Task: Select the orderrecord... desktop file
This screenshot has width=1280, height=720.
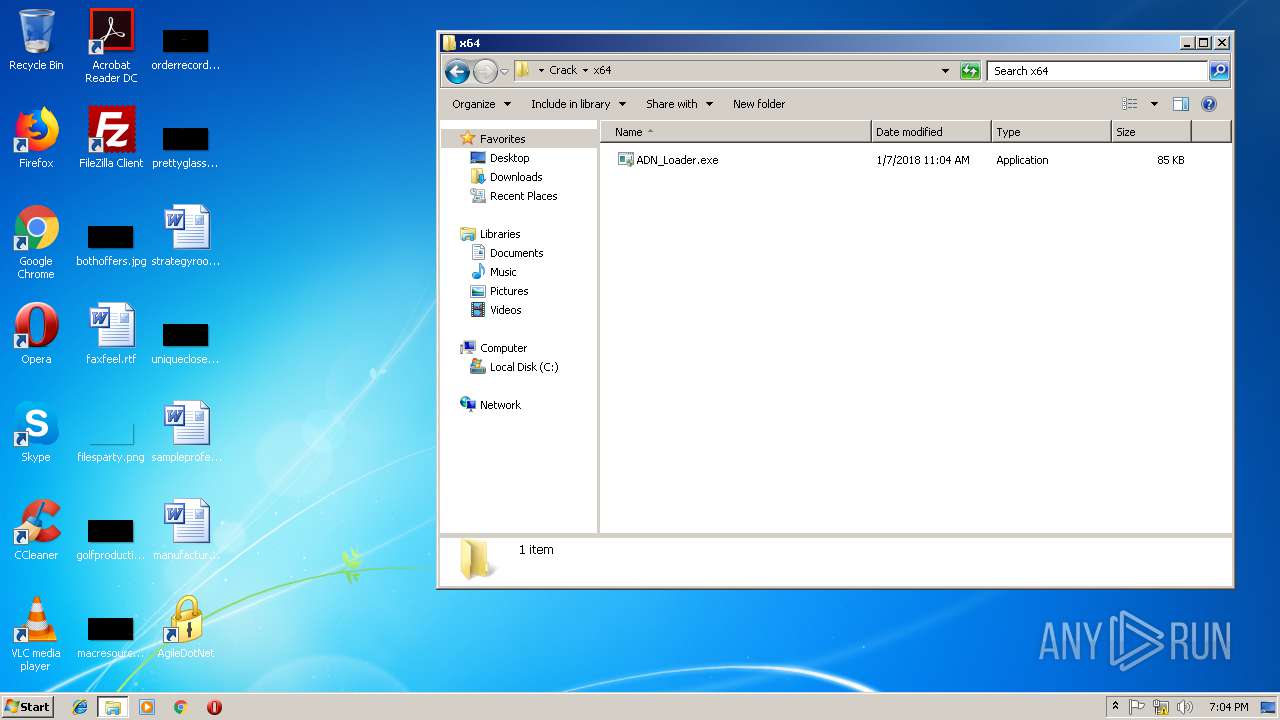Action: coord(186,48)
